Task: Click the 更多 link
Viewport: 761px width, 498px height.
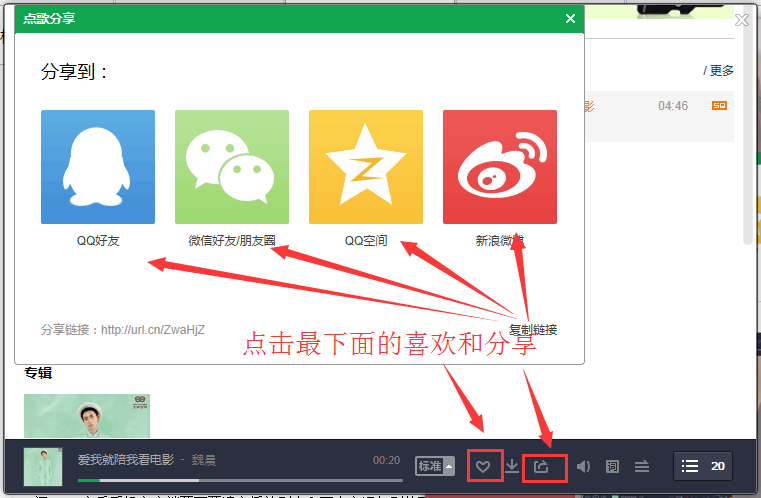Action: pyautogui.click(x=722, y=71)
